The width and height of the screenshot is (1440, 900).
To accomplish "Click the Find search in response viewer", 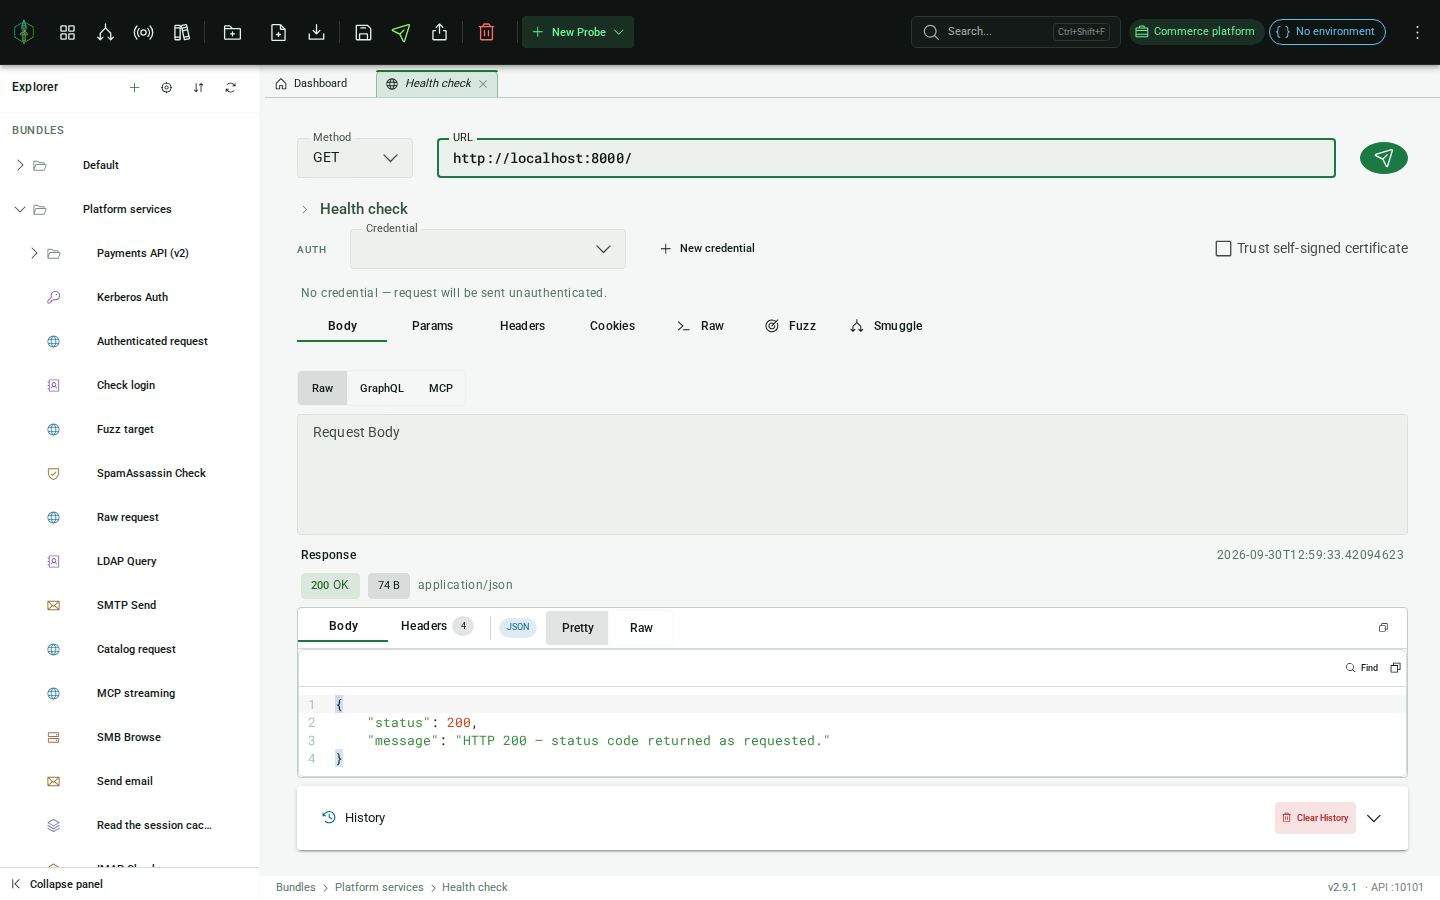I will pos(1362,668).
